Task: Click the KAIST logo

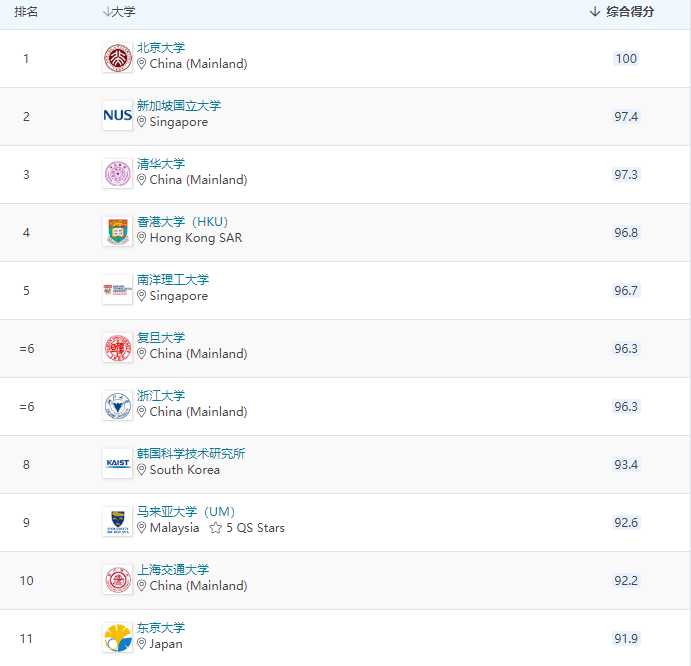Action: pos(117,463)
